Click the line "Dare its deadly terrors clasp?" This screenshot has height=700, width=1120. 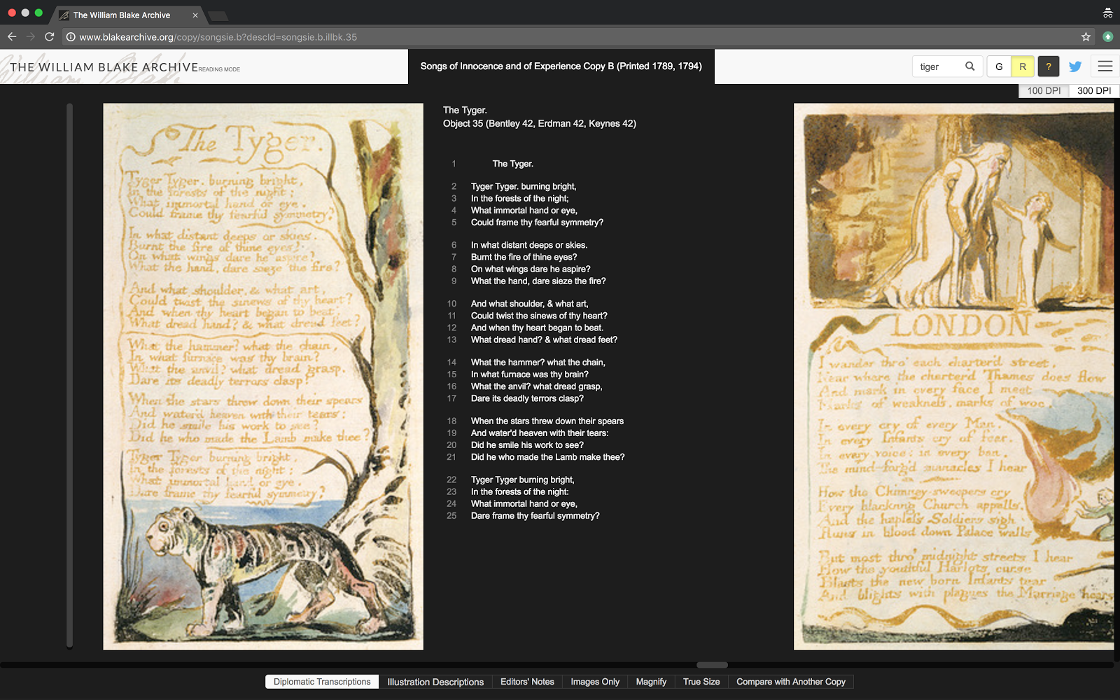pos(527,399)
